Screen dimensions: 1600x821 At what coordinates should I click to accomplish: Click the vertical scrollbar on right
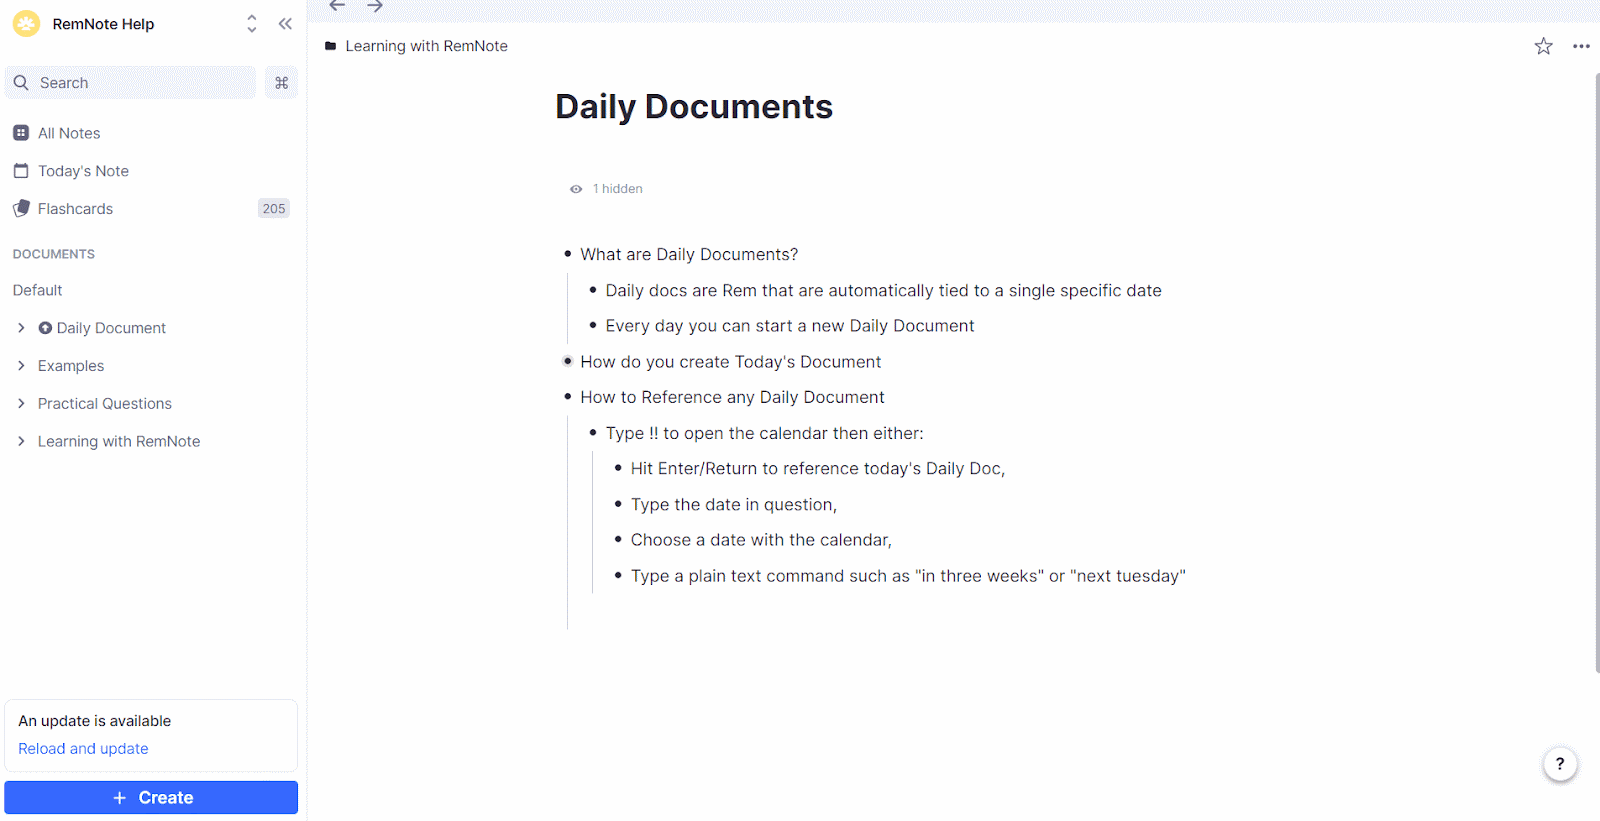point(1596,370)
